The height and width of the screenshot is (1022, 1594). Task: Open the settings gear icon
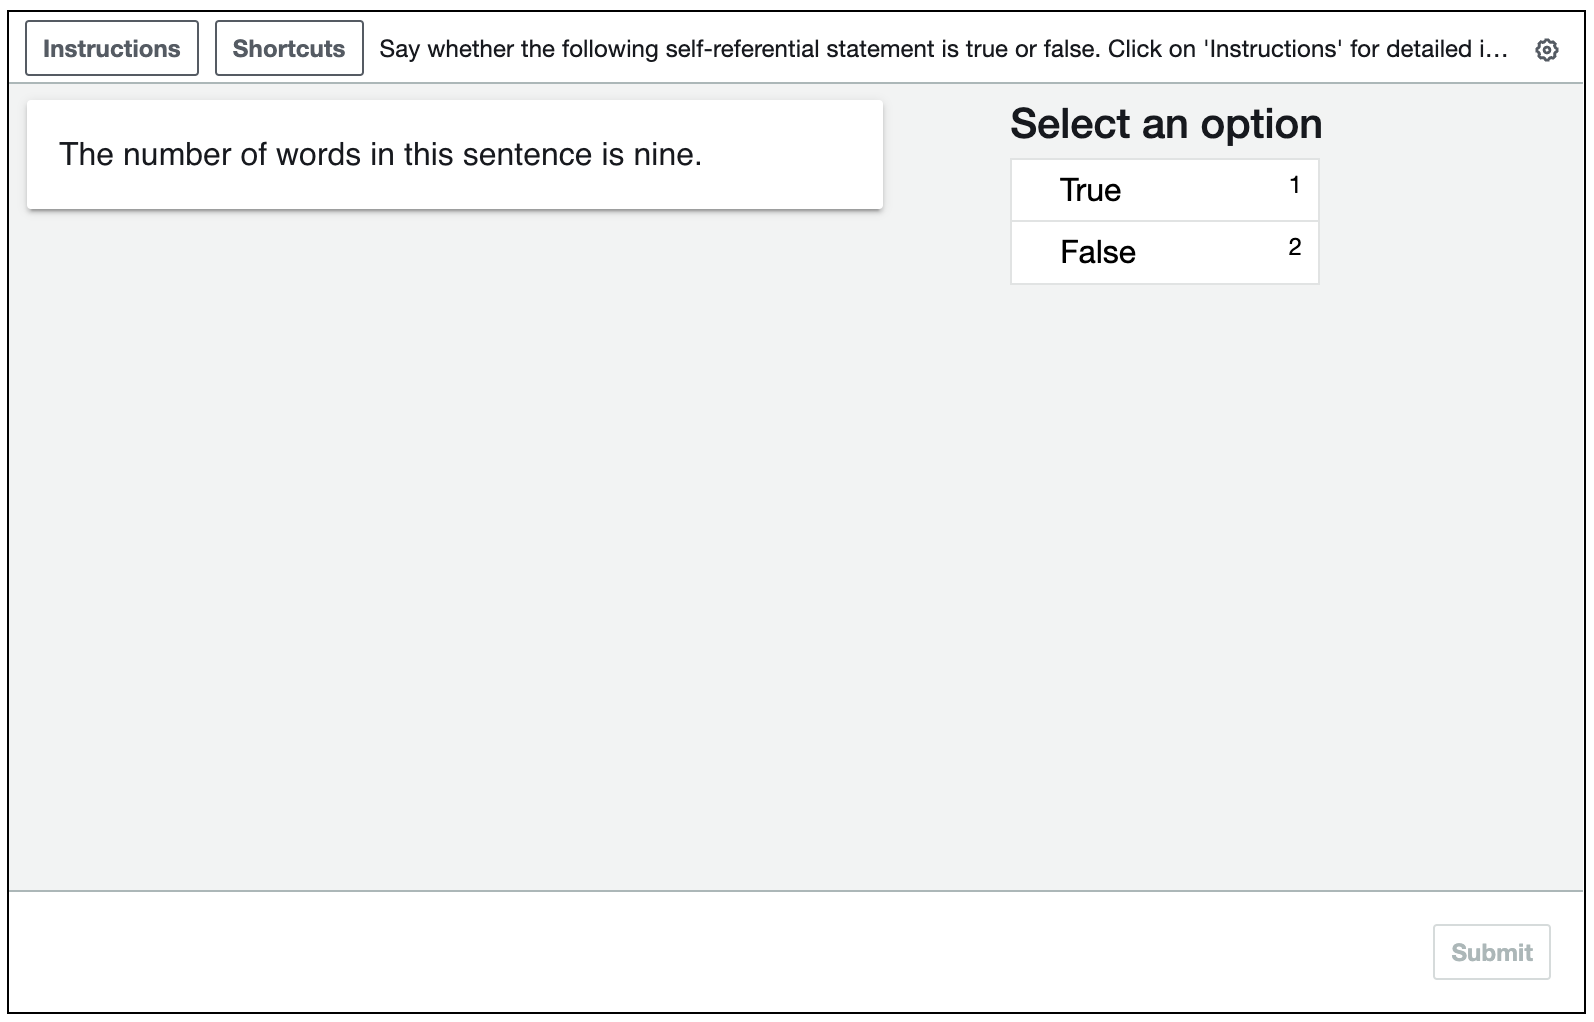pyautogui.click(x=1546, y=50)
